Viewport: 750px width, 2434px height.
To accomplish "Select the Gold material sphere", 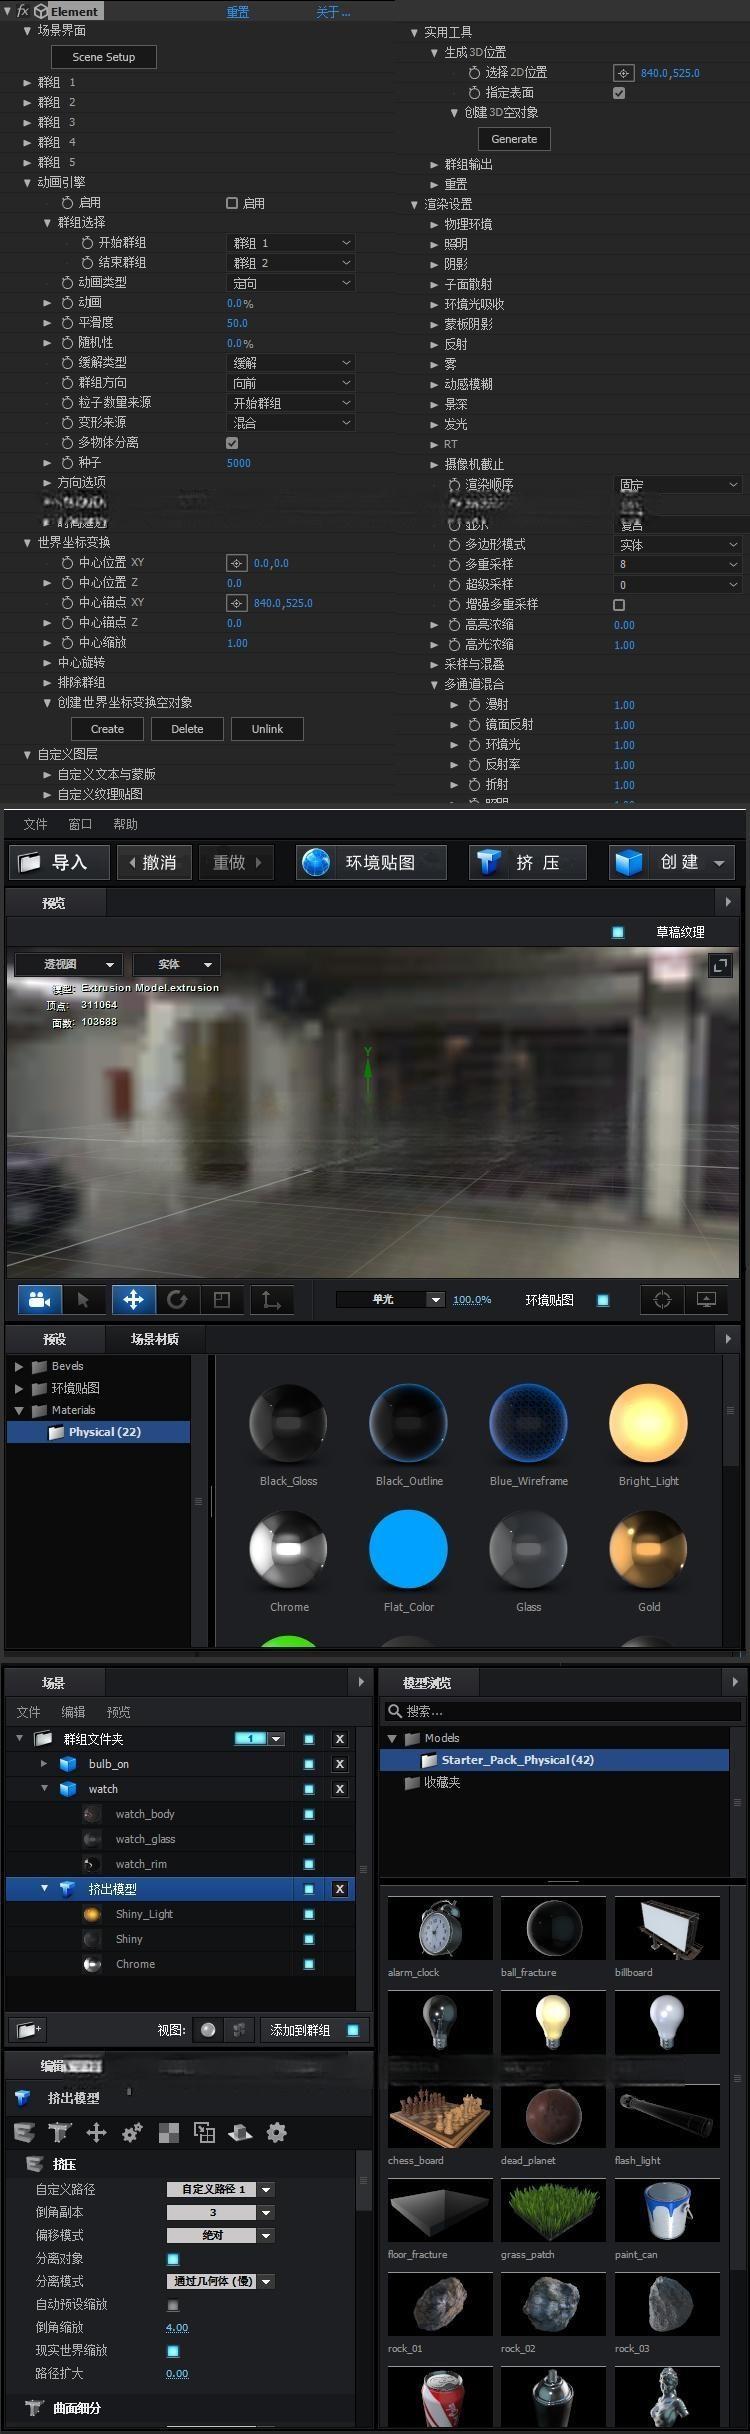I will click(x=648, y=1549).
